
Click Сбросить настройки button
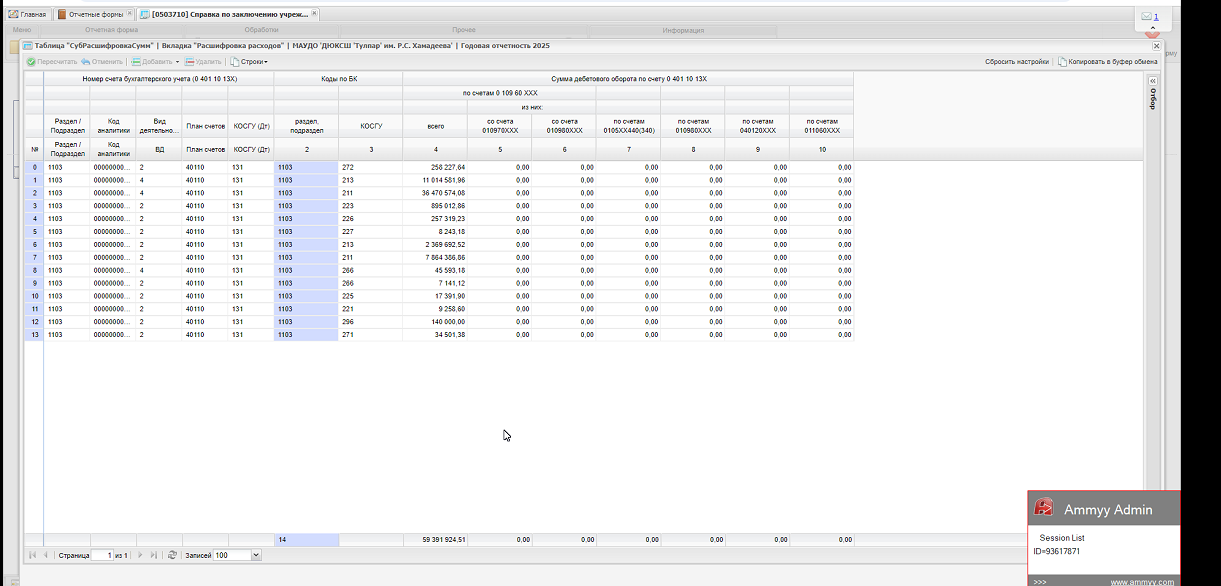point(1016,62)
